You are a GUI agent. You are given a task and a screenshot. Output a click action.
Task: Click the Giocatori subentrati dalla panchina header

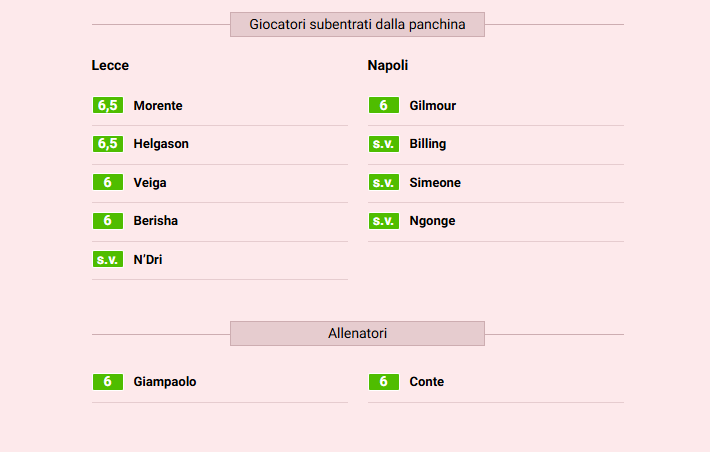(x=357, y=24)
